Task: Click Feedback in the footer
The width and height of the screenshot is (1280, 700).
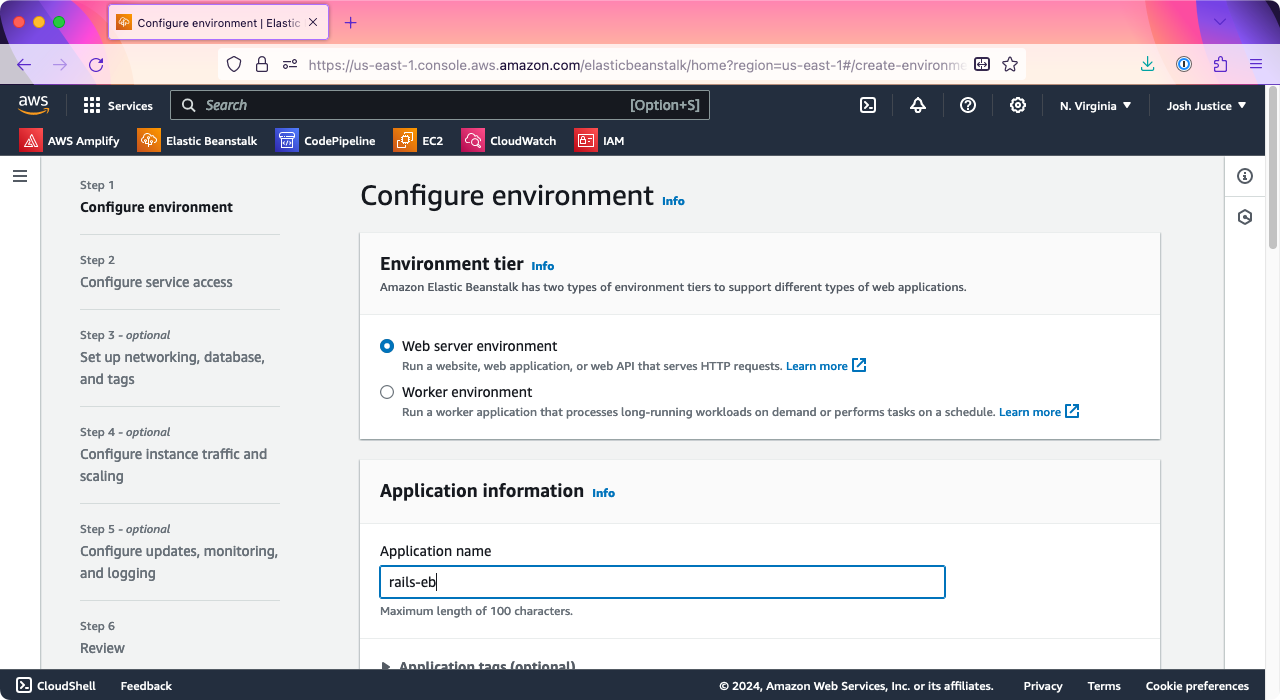Action: coord(146,686)
